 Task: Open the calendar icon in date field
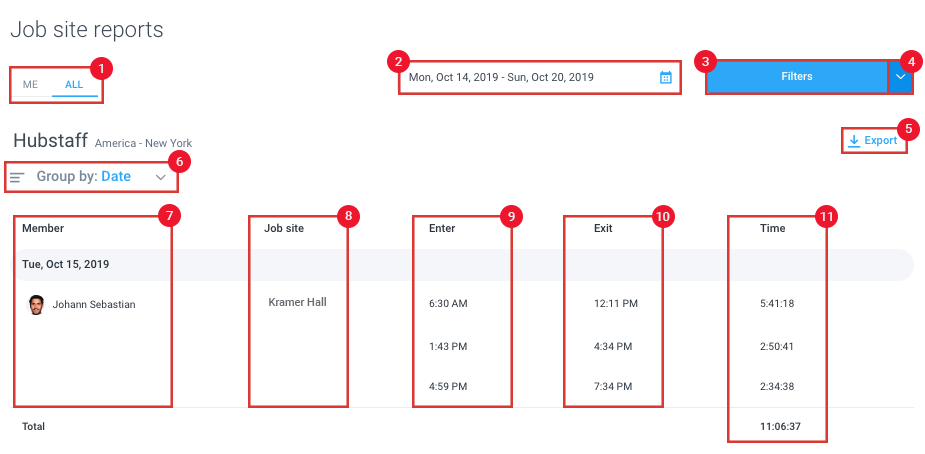point(665,77)
